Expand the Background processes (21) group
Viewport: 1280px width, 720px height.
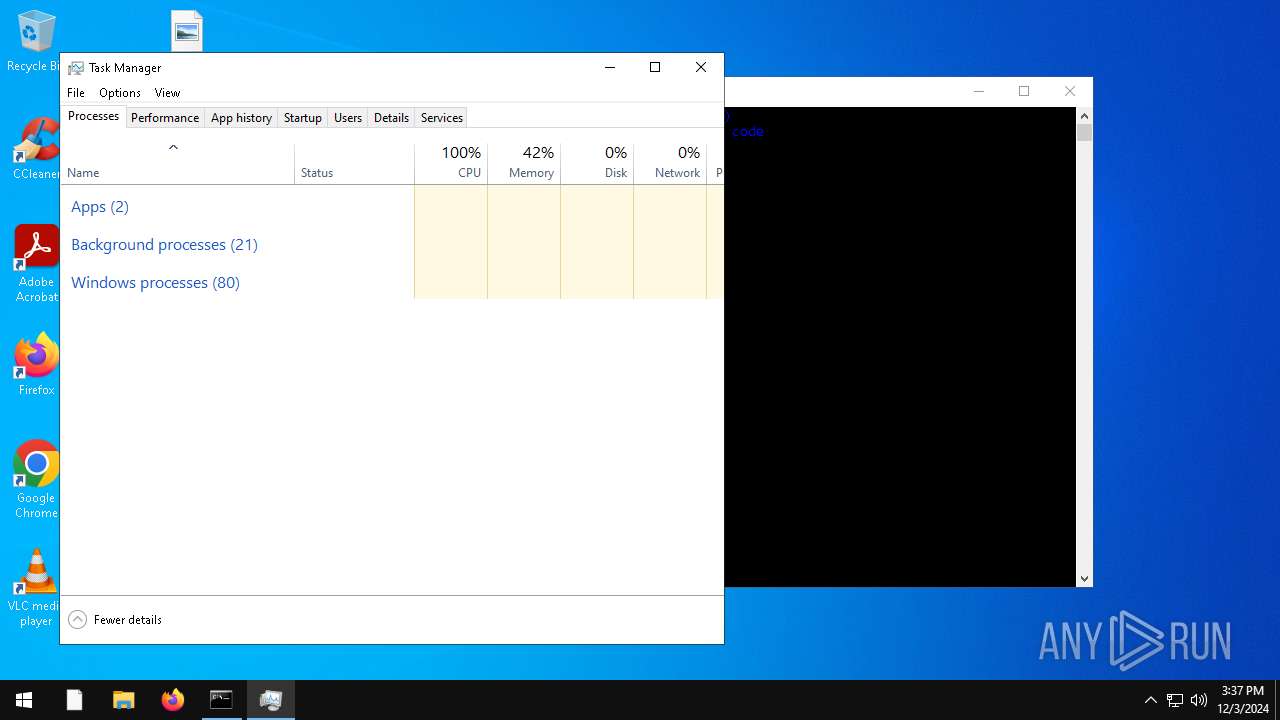[164, 244]
